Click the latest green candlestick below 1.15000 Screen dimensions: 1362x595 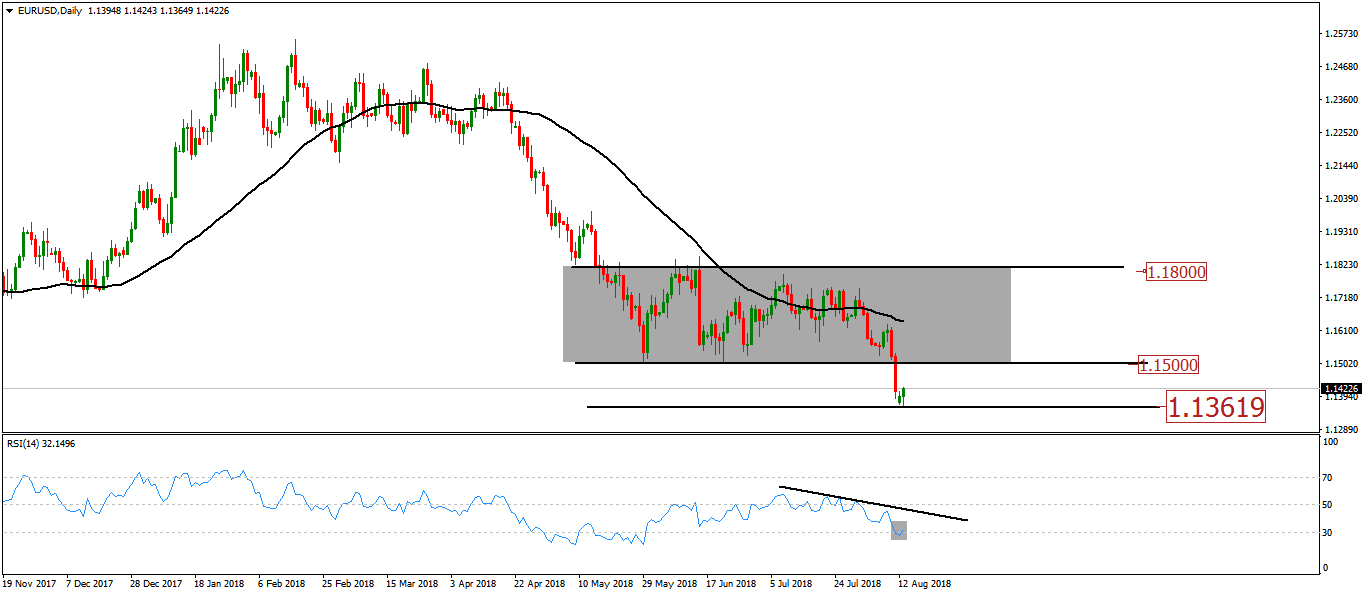[903, 395]
